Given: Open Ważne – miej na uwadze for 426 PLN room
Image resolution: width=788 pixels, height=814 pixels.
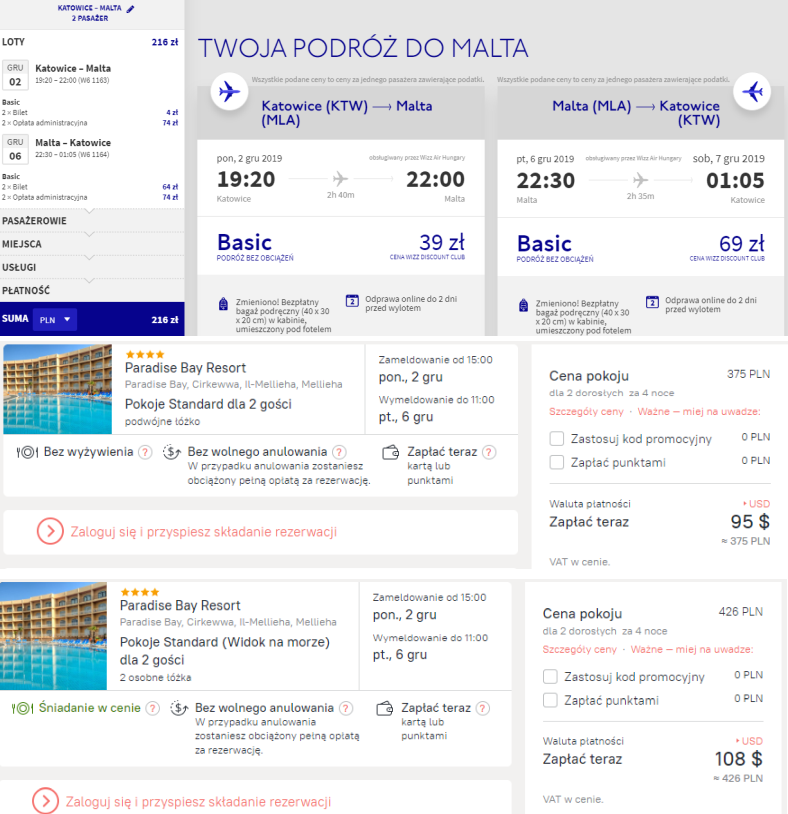Looking at the screenshot, I should tap(691, 649).
